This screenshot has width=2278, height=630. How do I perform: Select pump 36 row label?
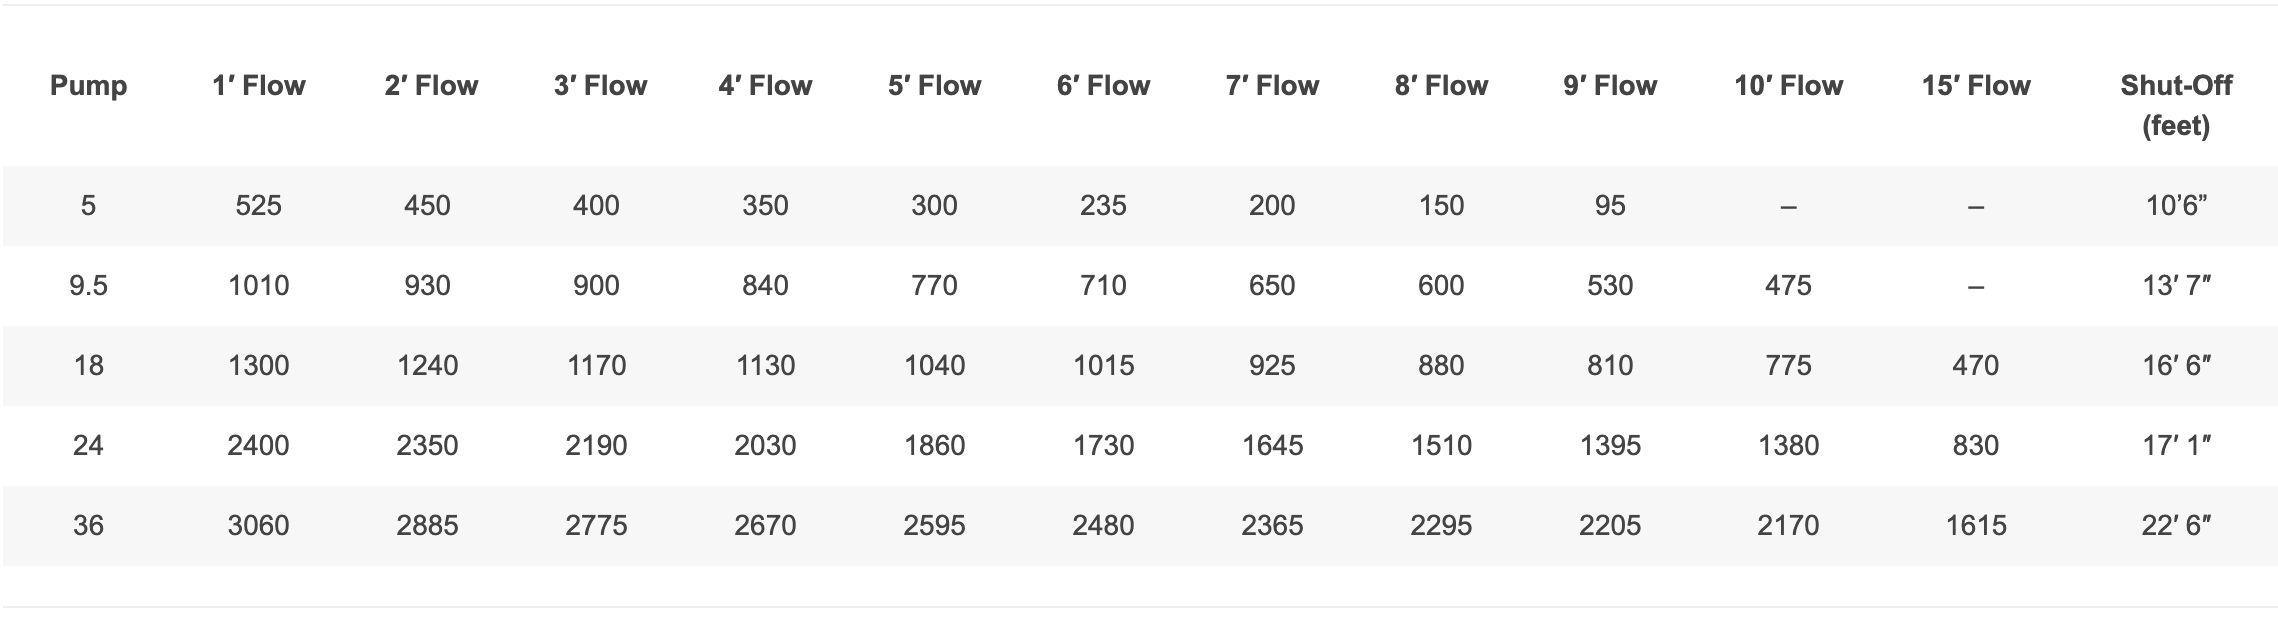pos(88,526)
